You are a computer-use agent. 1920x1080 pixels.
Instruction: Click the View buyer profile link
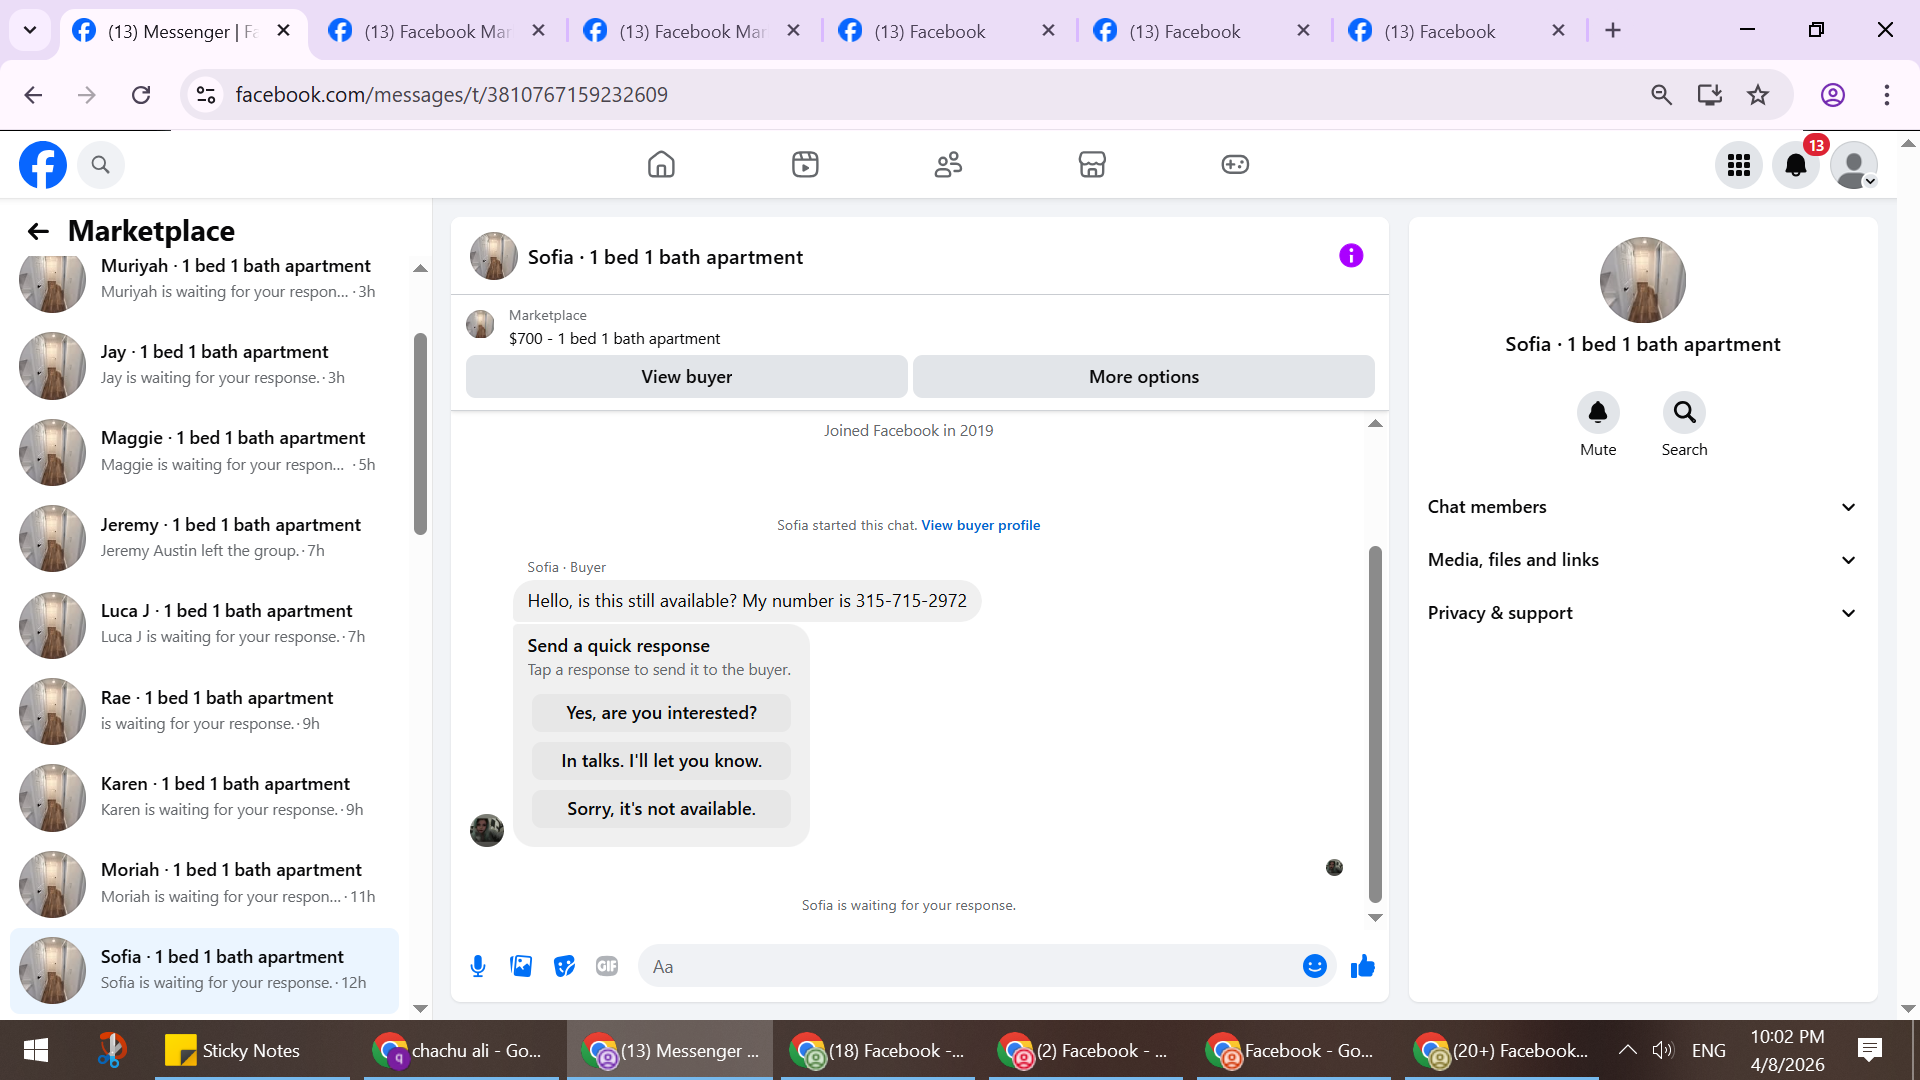980,525
